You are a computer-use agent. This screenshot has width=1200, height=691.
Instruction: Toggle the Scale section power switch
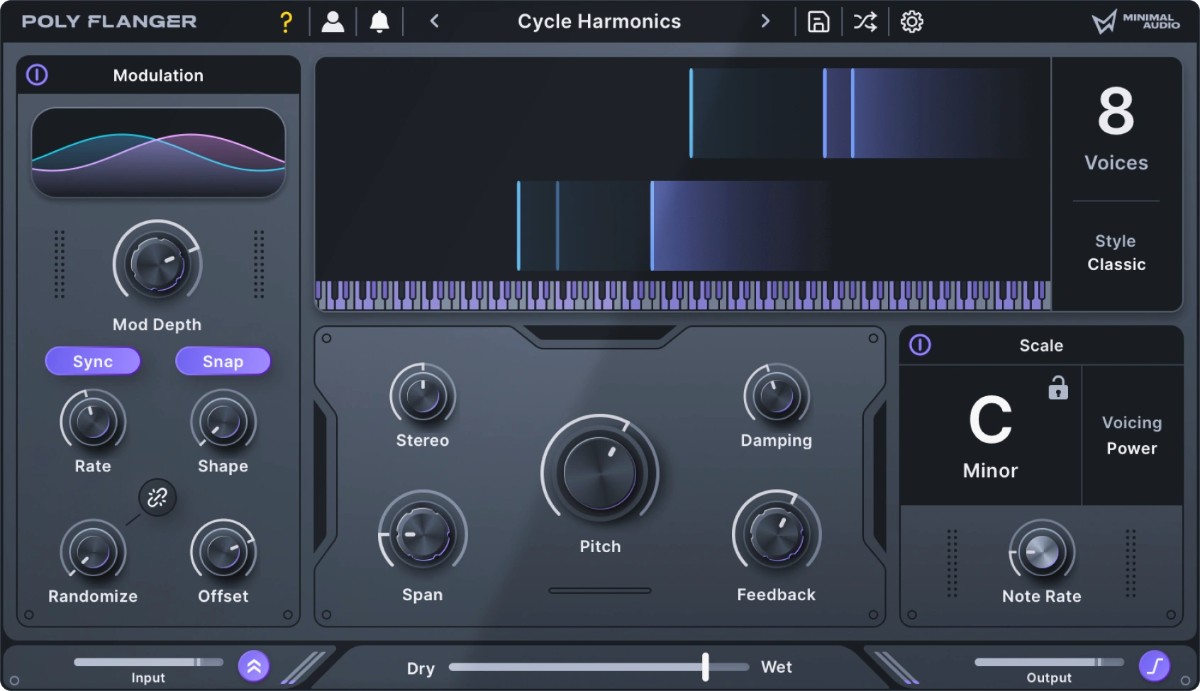pyautogui.click(x=919, y=346)
